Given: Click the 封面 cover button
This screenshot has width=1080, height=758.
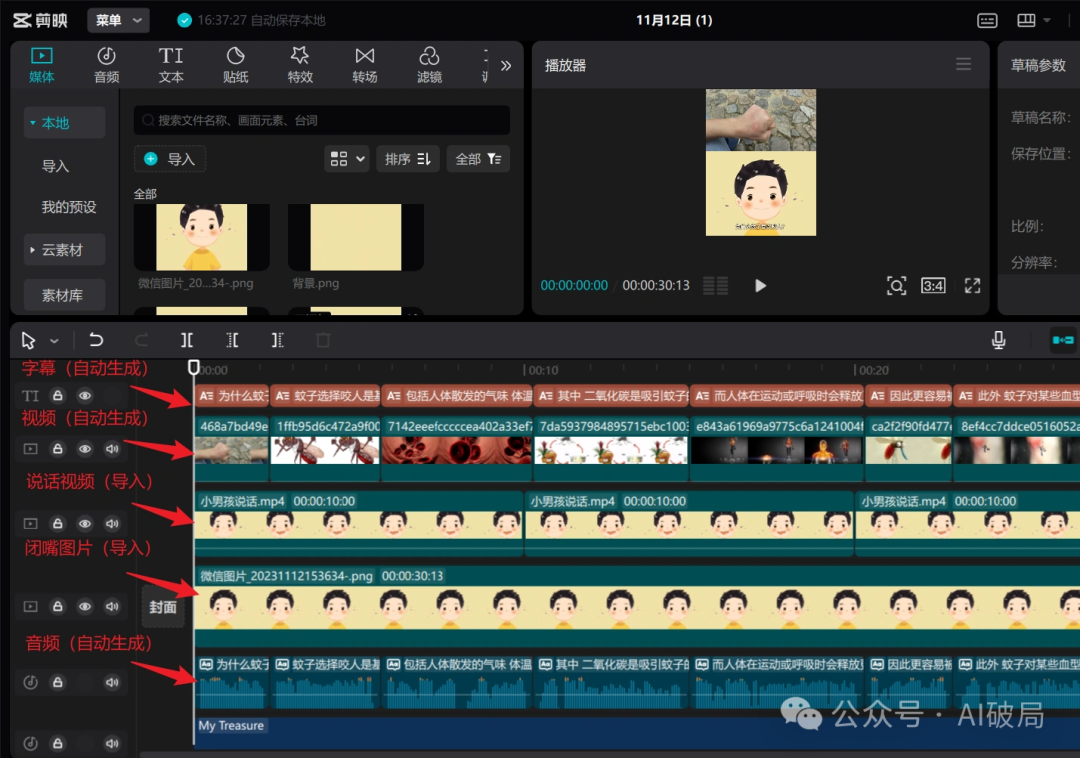Looking at the screenshot, I should click(163, 607).
